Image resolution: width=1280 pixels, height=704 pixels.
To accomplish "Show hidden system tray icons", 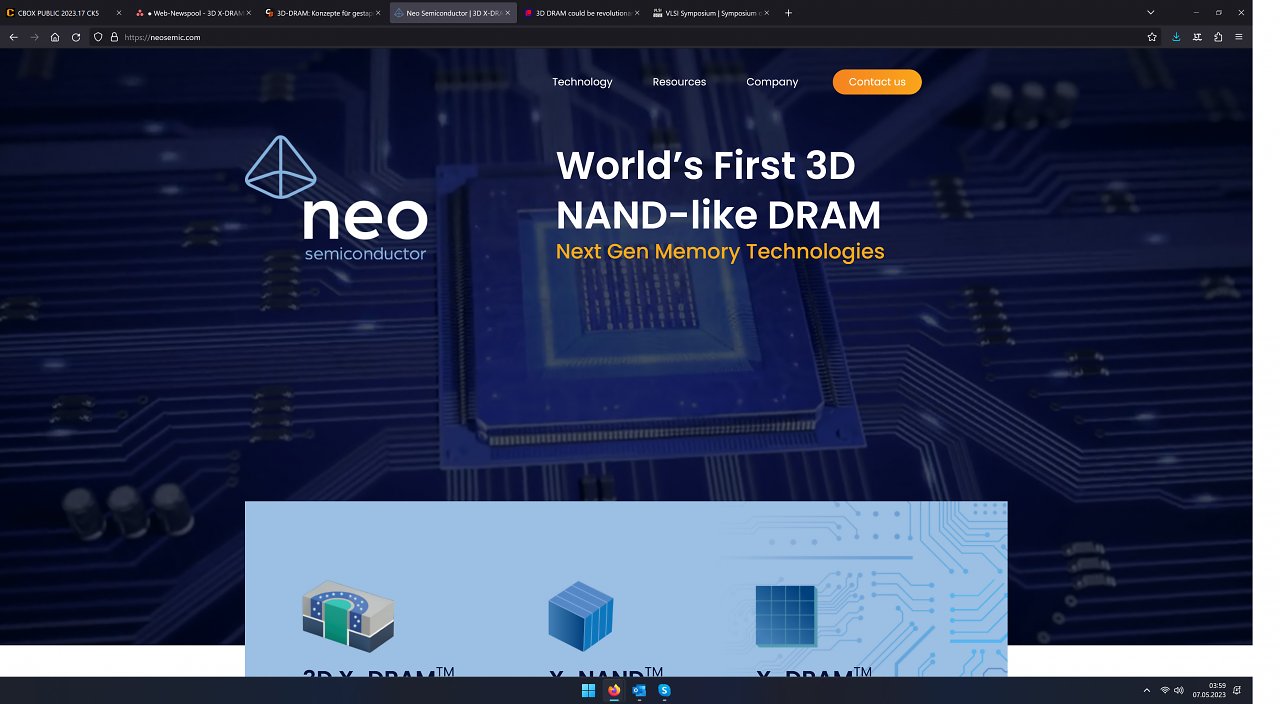I will [1146, 690].
